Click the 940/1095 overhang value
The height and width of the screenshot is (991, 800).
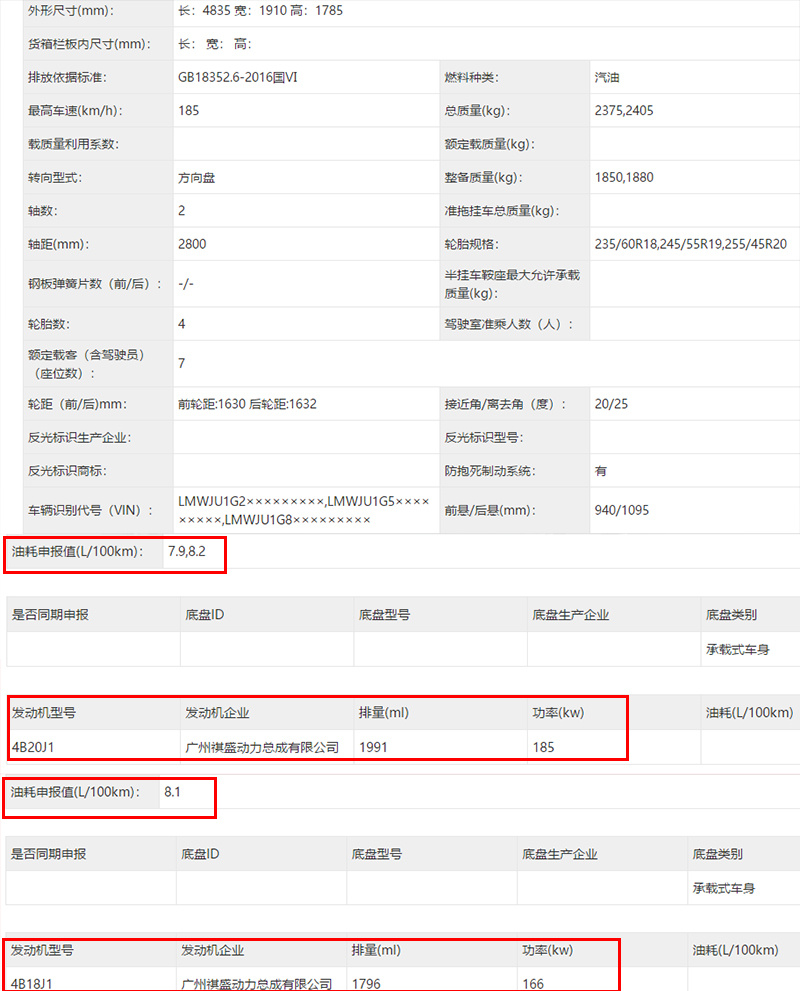pos(622,510)
